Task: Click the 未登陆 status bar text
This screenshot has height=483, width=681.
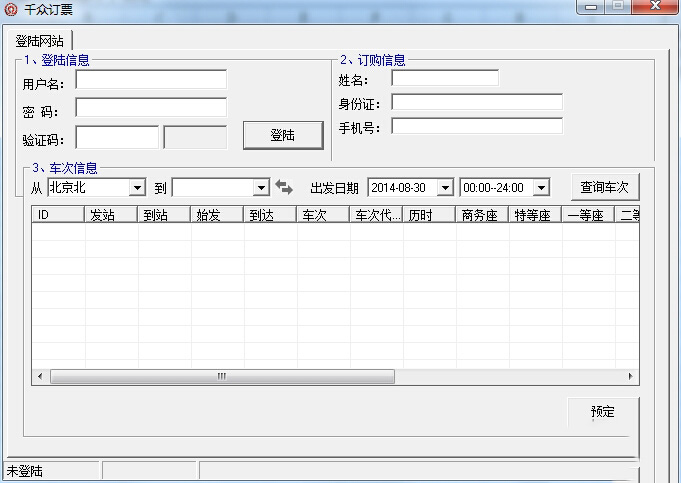Action: (25, 471)
